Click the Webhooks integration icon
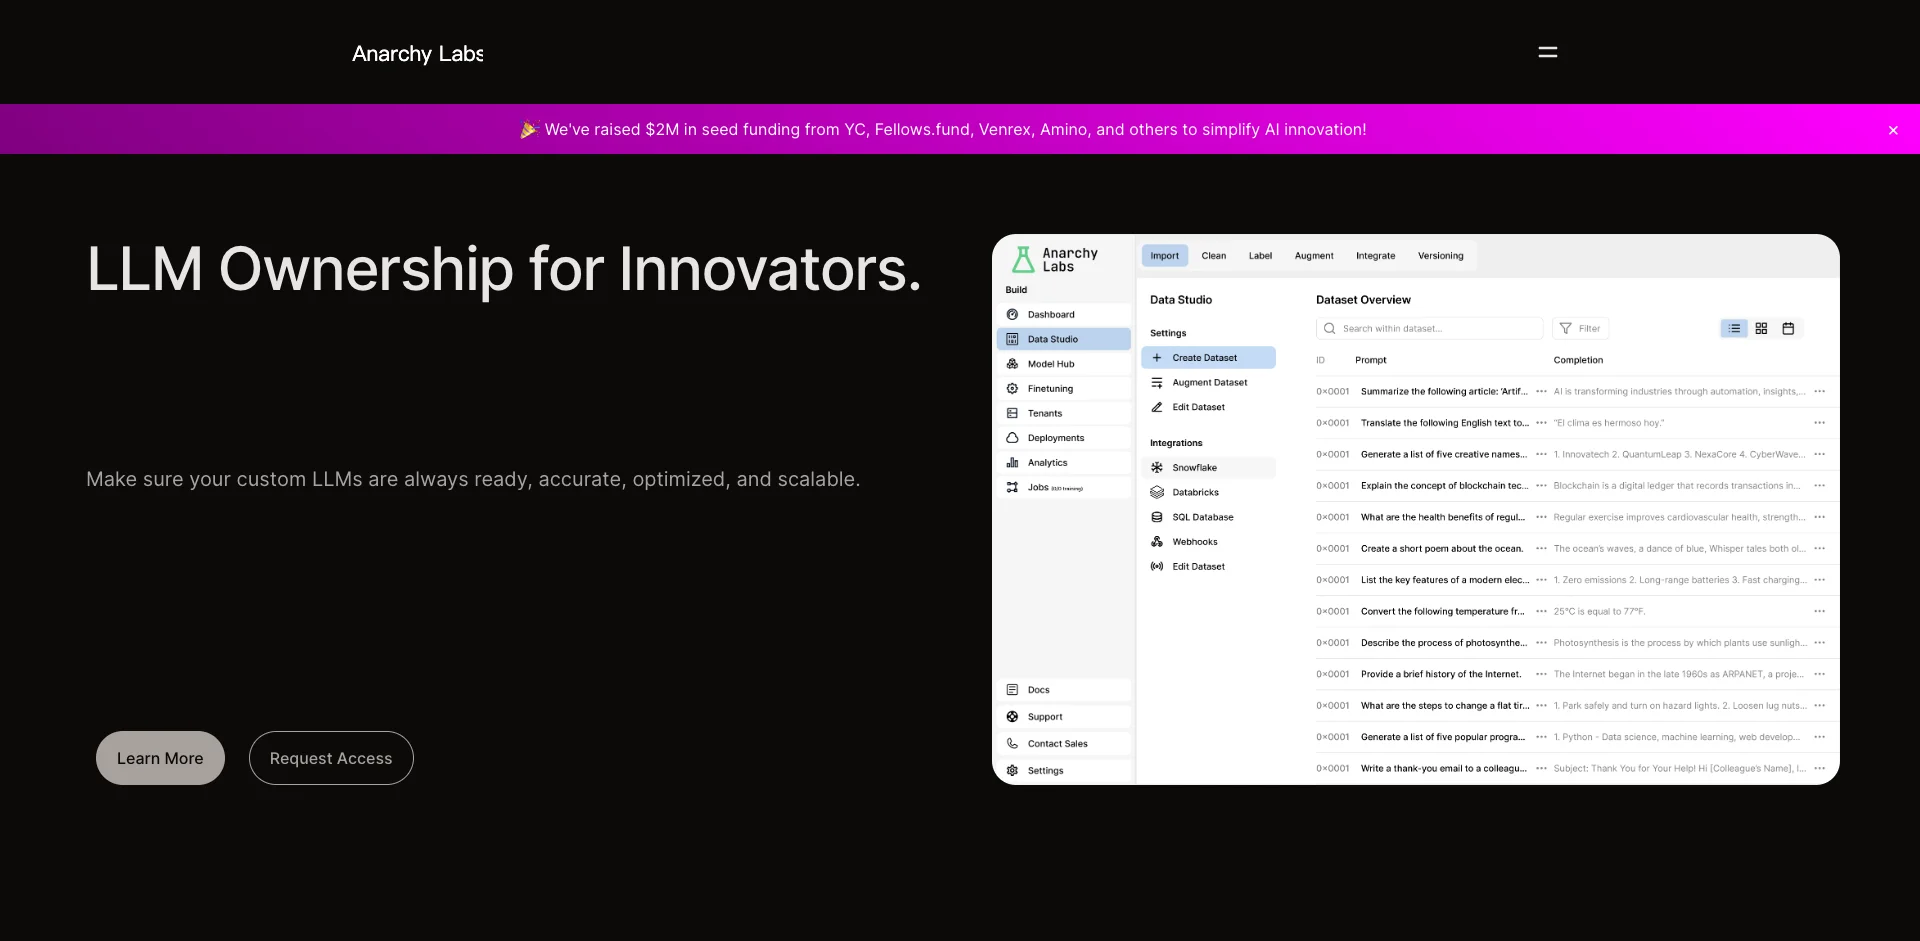 (x=1157, y=541)
